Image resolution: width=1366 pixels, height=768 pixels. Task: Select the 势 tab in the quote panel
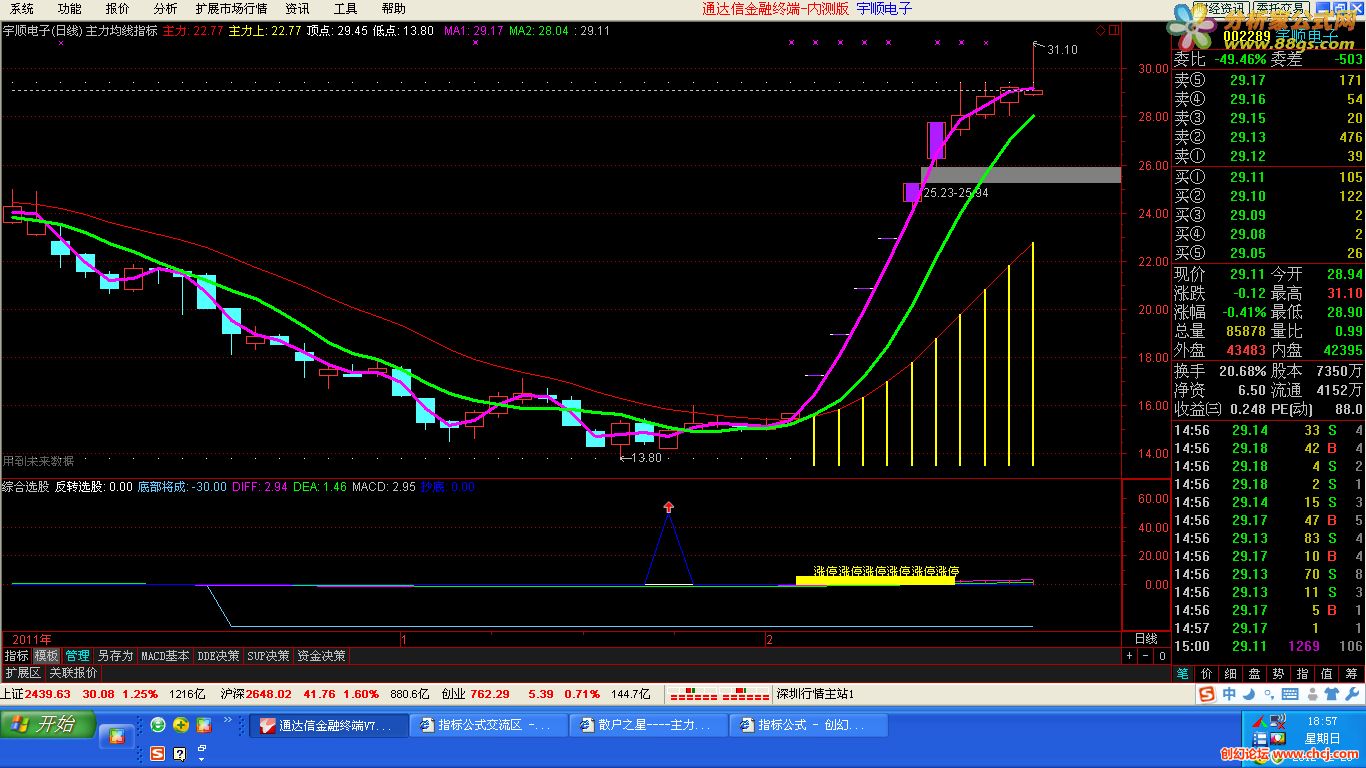coord(1278,674)
